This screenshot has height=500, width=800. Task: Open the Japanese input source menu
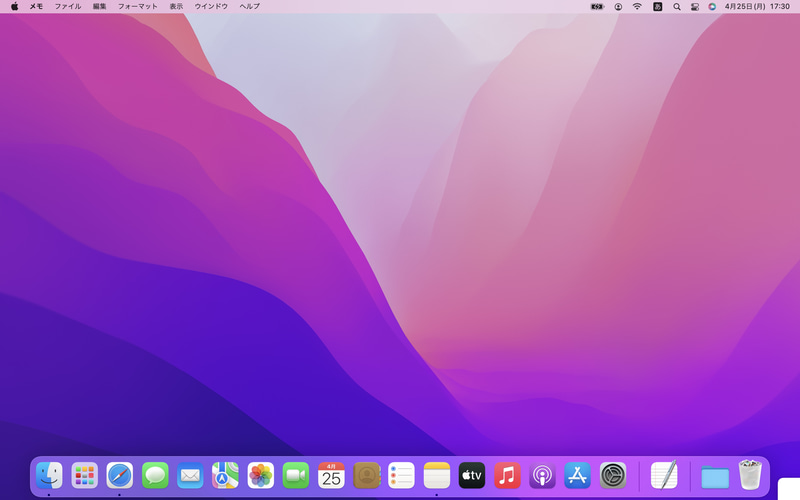[x=658, y=7]
